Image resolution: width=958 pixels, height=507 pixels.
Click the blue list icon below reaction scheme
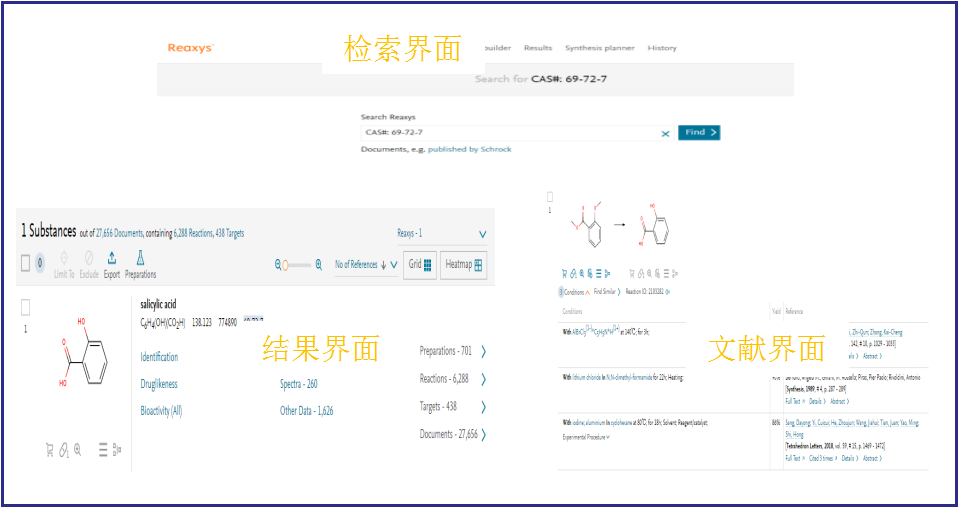(598, 274)
